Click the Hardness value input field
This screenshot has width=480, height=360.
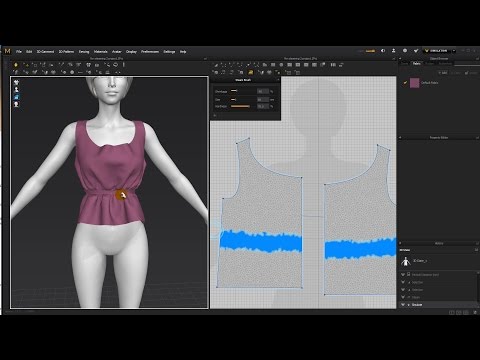(x=262, y=106)
